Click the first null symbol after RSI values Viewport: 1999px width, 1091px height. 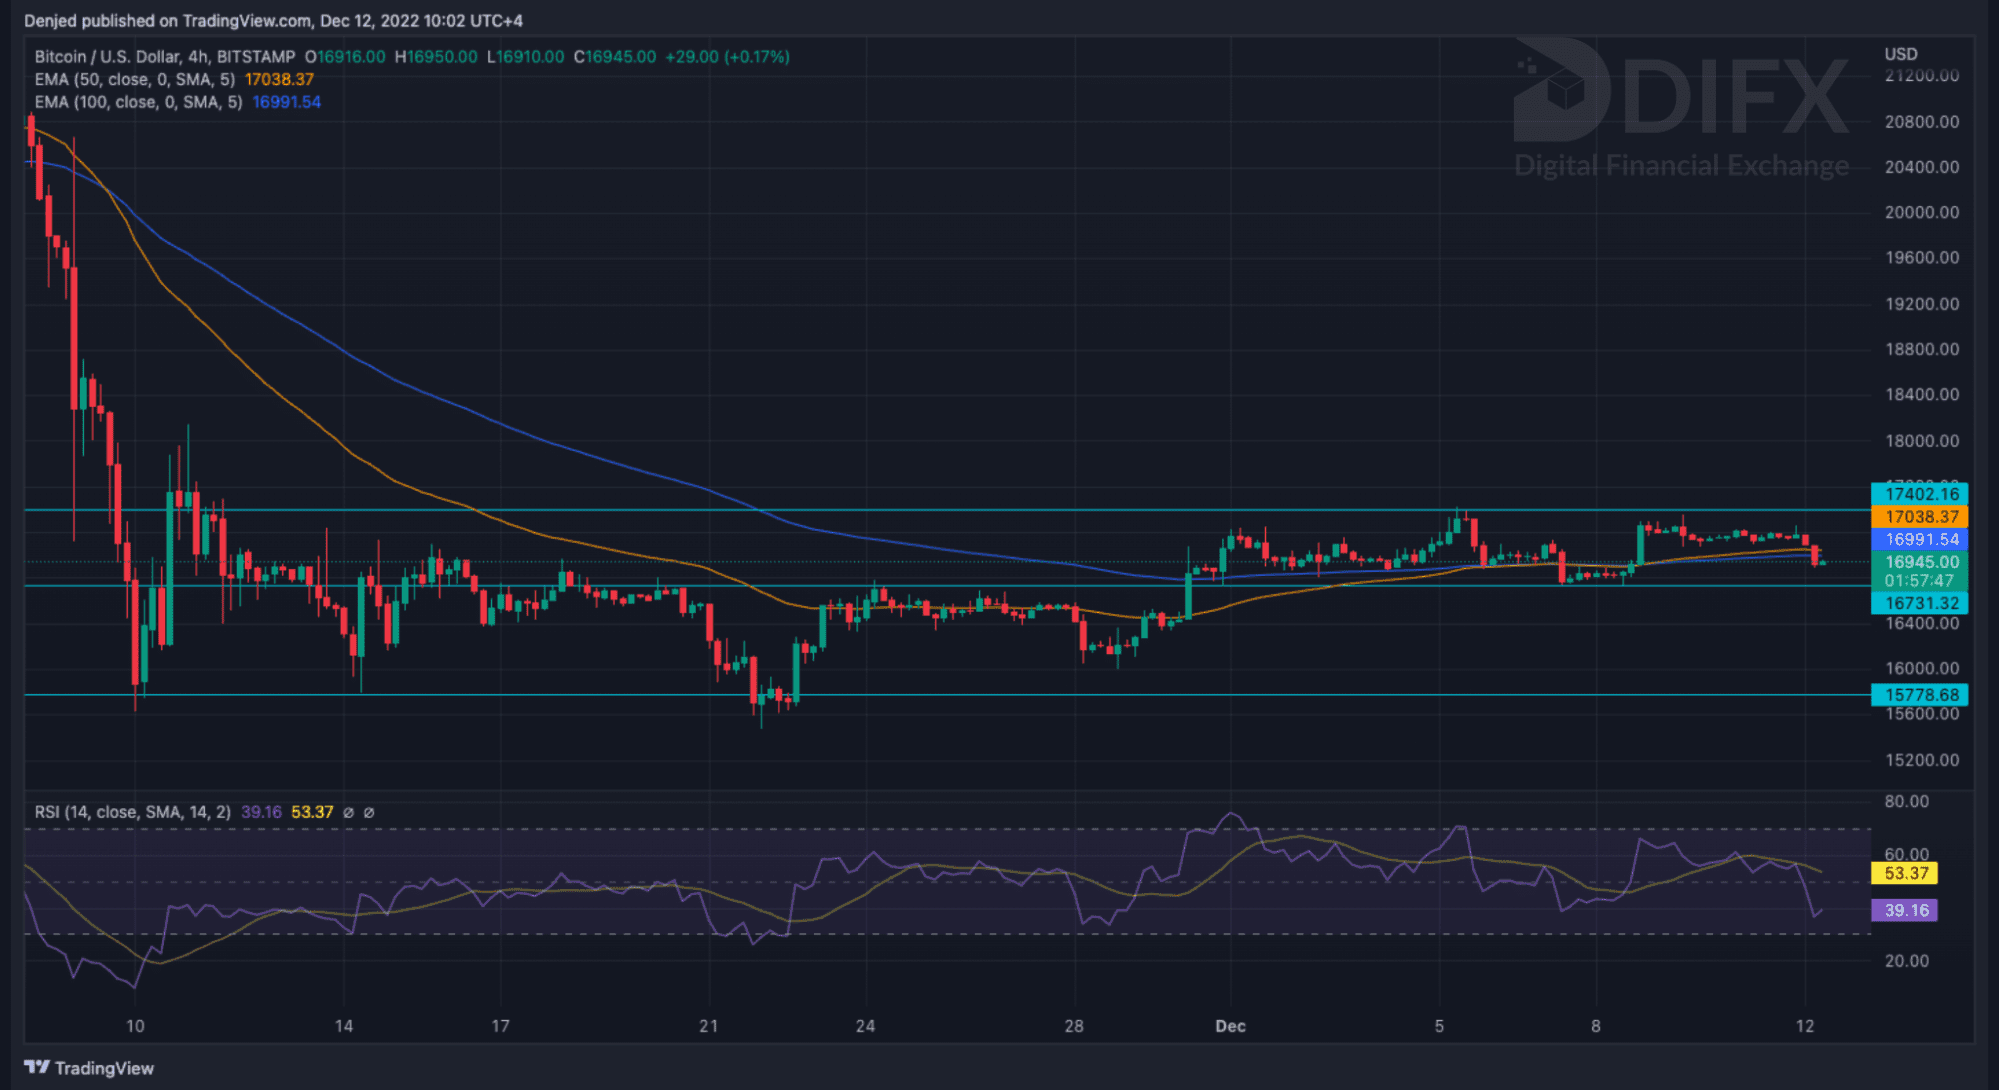coord(348,813)
